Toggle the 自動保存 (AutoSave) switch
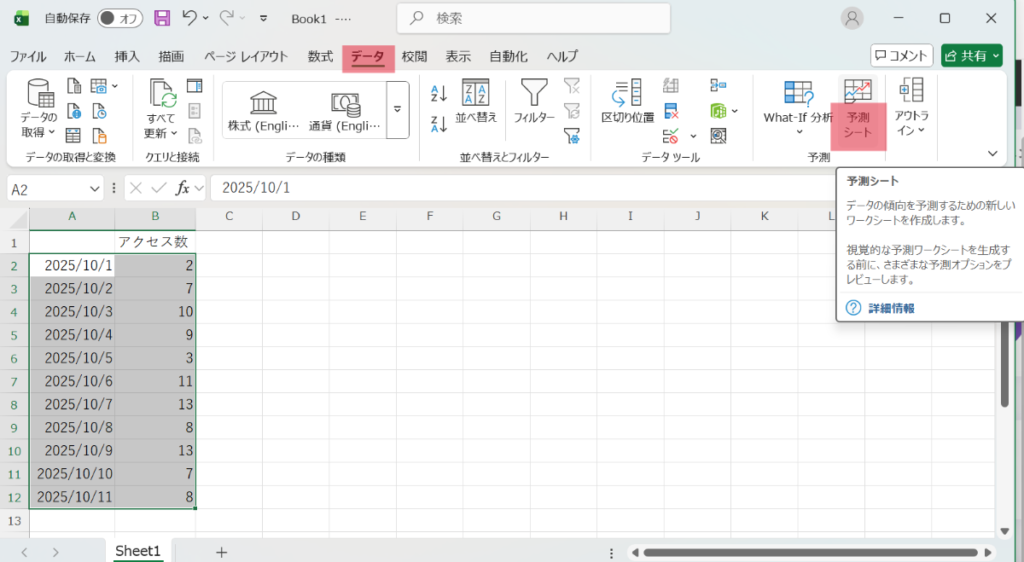 [120, 18]
